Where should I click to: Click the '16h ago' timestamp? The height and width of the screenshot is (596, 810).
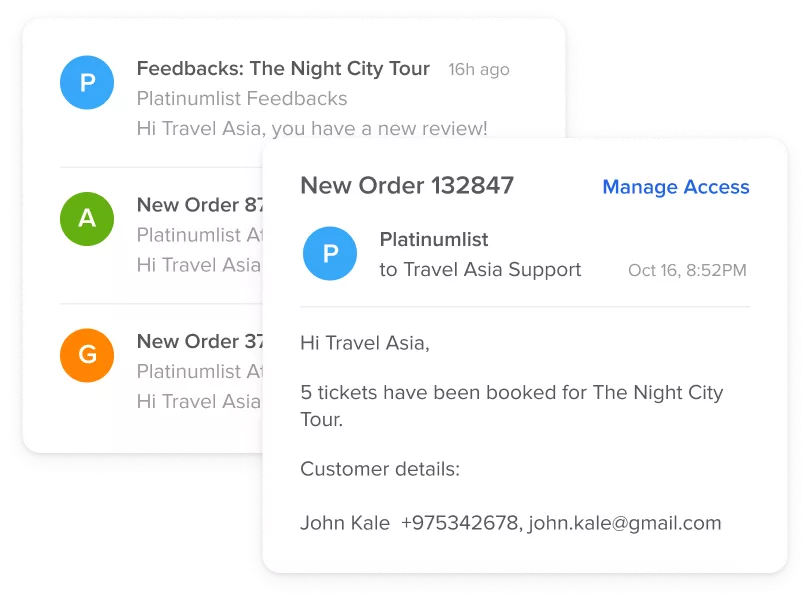click(x=478, y=70)
